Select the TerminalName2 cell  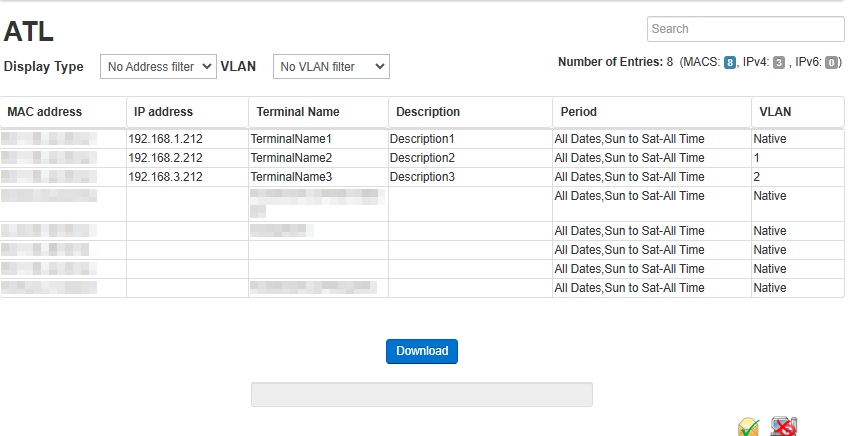click(x=291, y=158)
